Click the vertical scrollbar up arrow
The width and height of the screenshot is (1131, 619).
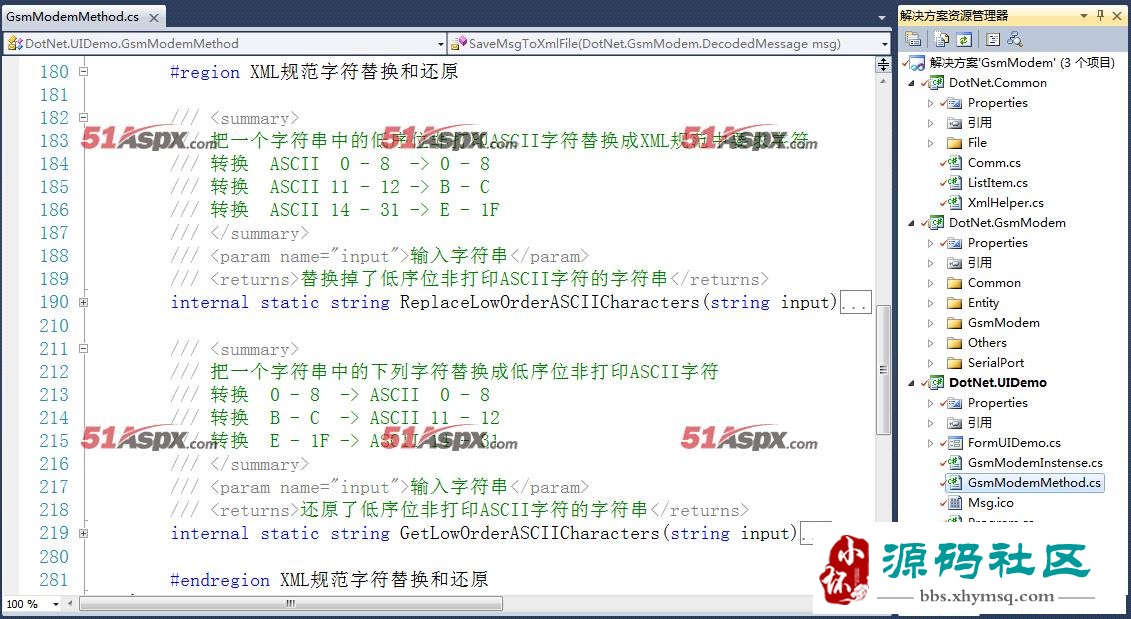(883, 82)
